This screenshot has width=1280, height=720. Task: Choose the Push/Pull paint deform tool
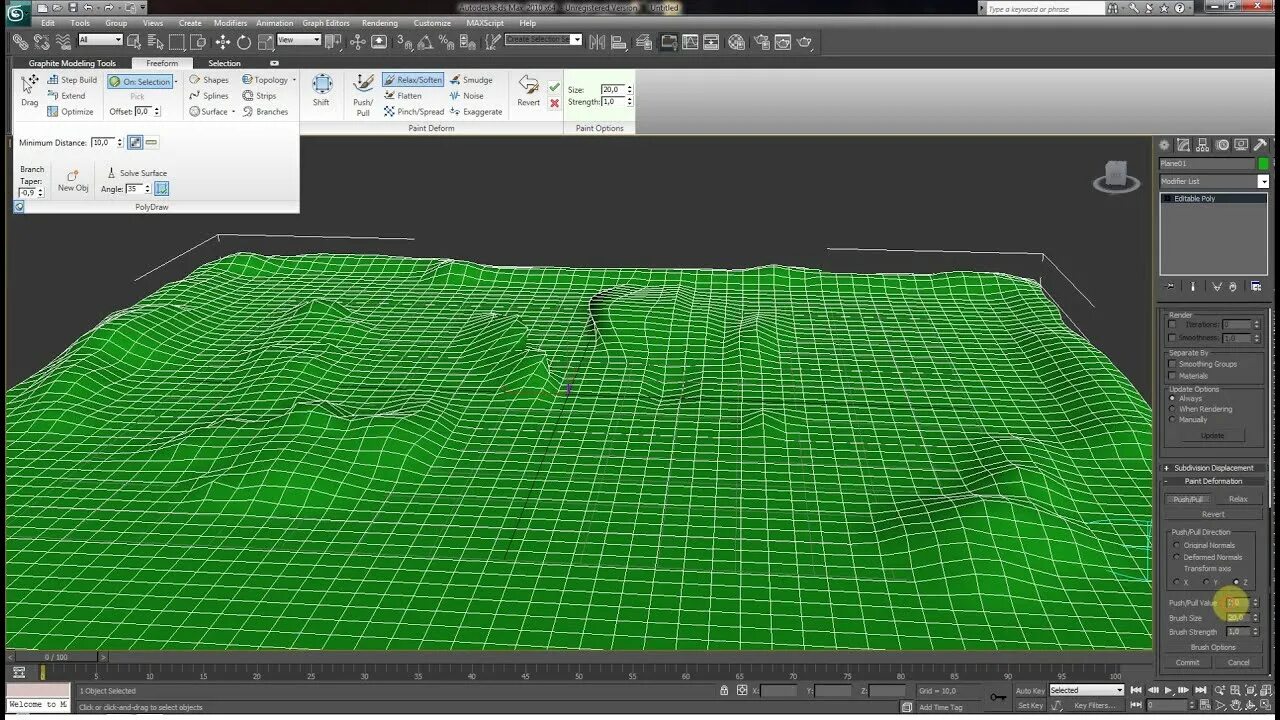[x=363, y=94]
